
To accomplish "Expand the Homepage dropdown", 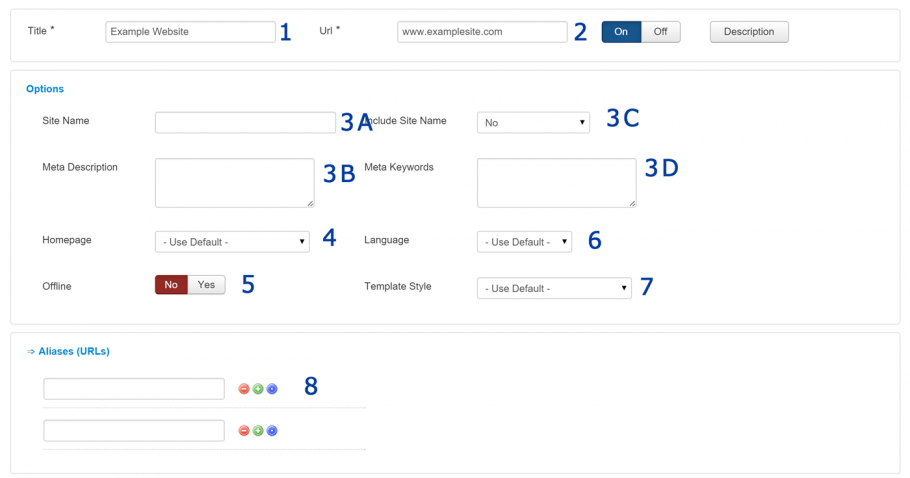I will click(x=232, y=242).
